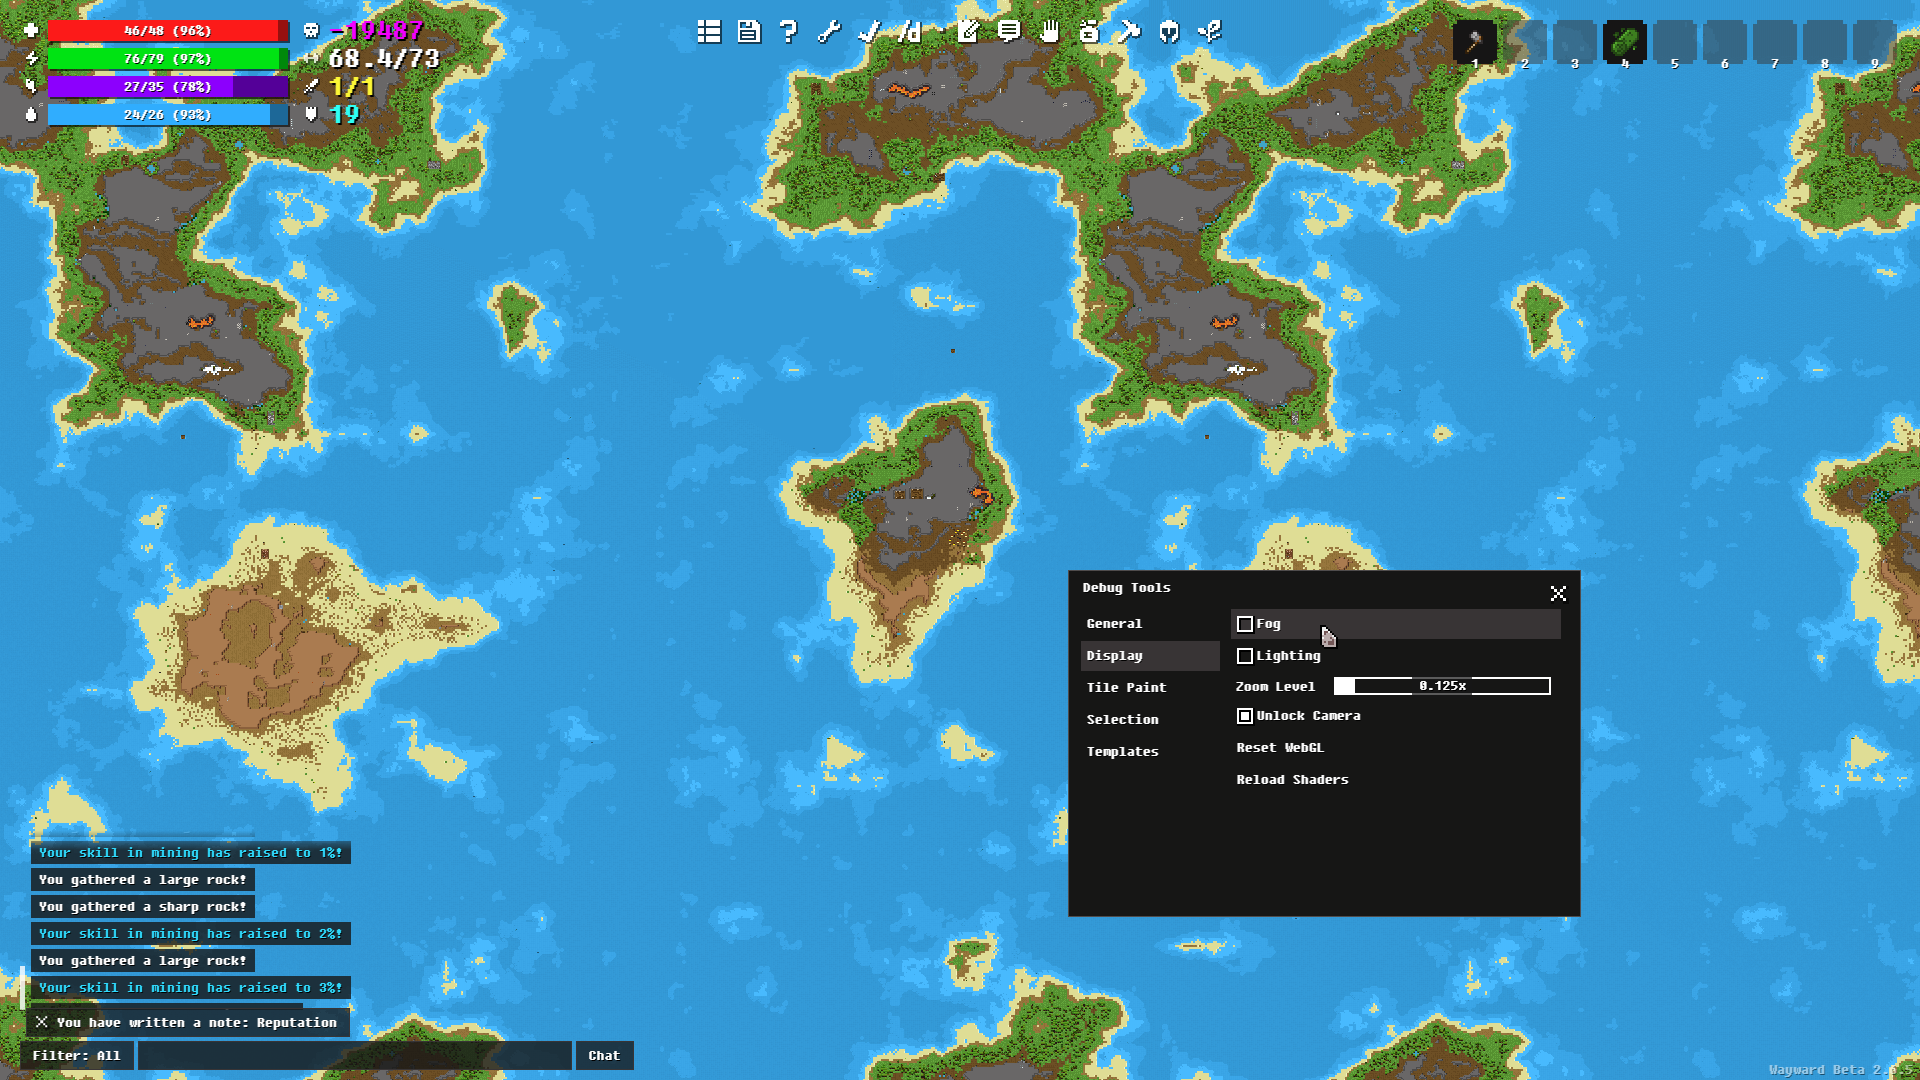Open the messages speech bubble icon
This screenshot has width=1920, height=1080.
pyautogui.click(x=1009, y=32)
